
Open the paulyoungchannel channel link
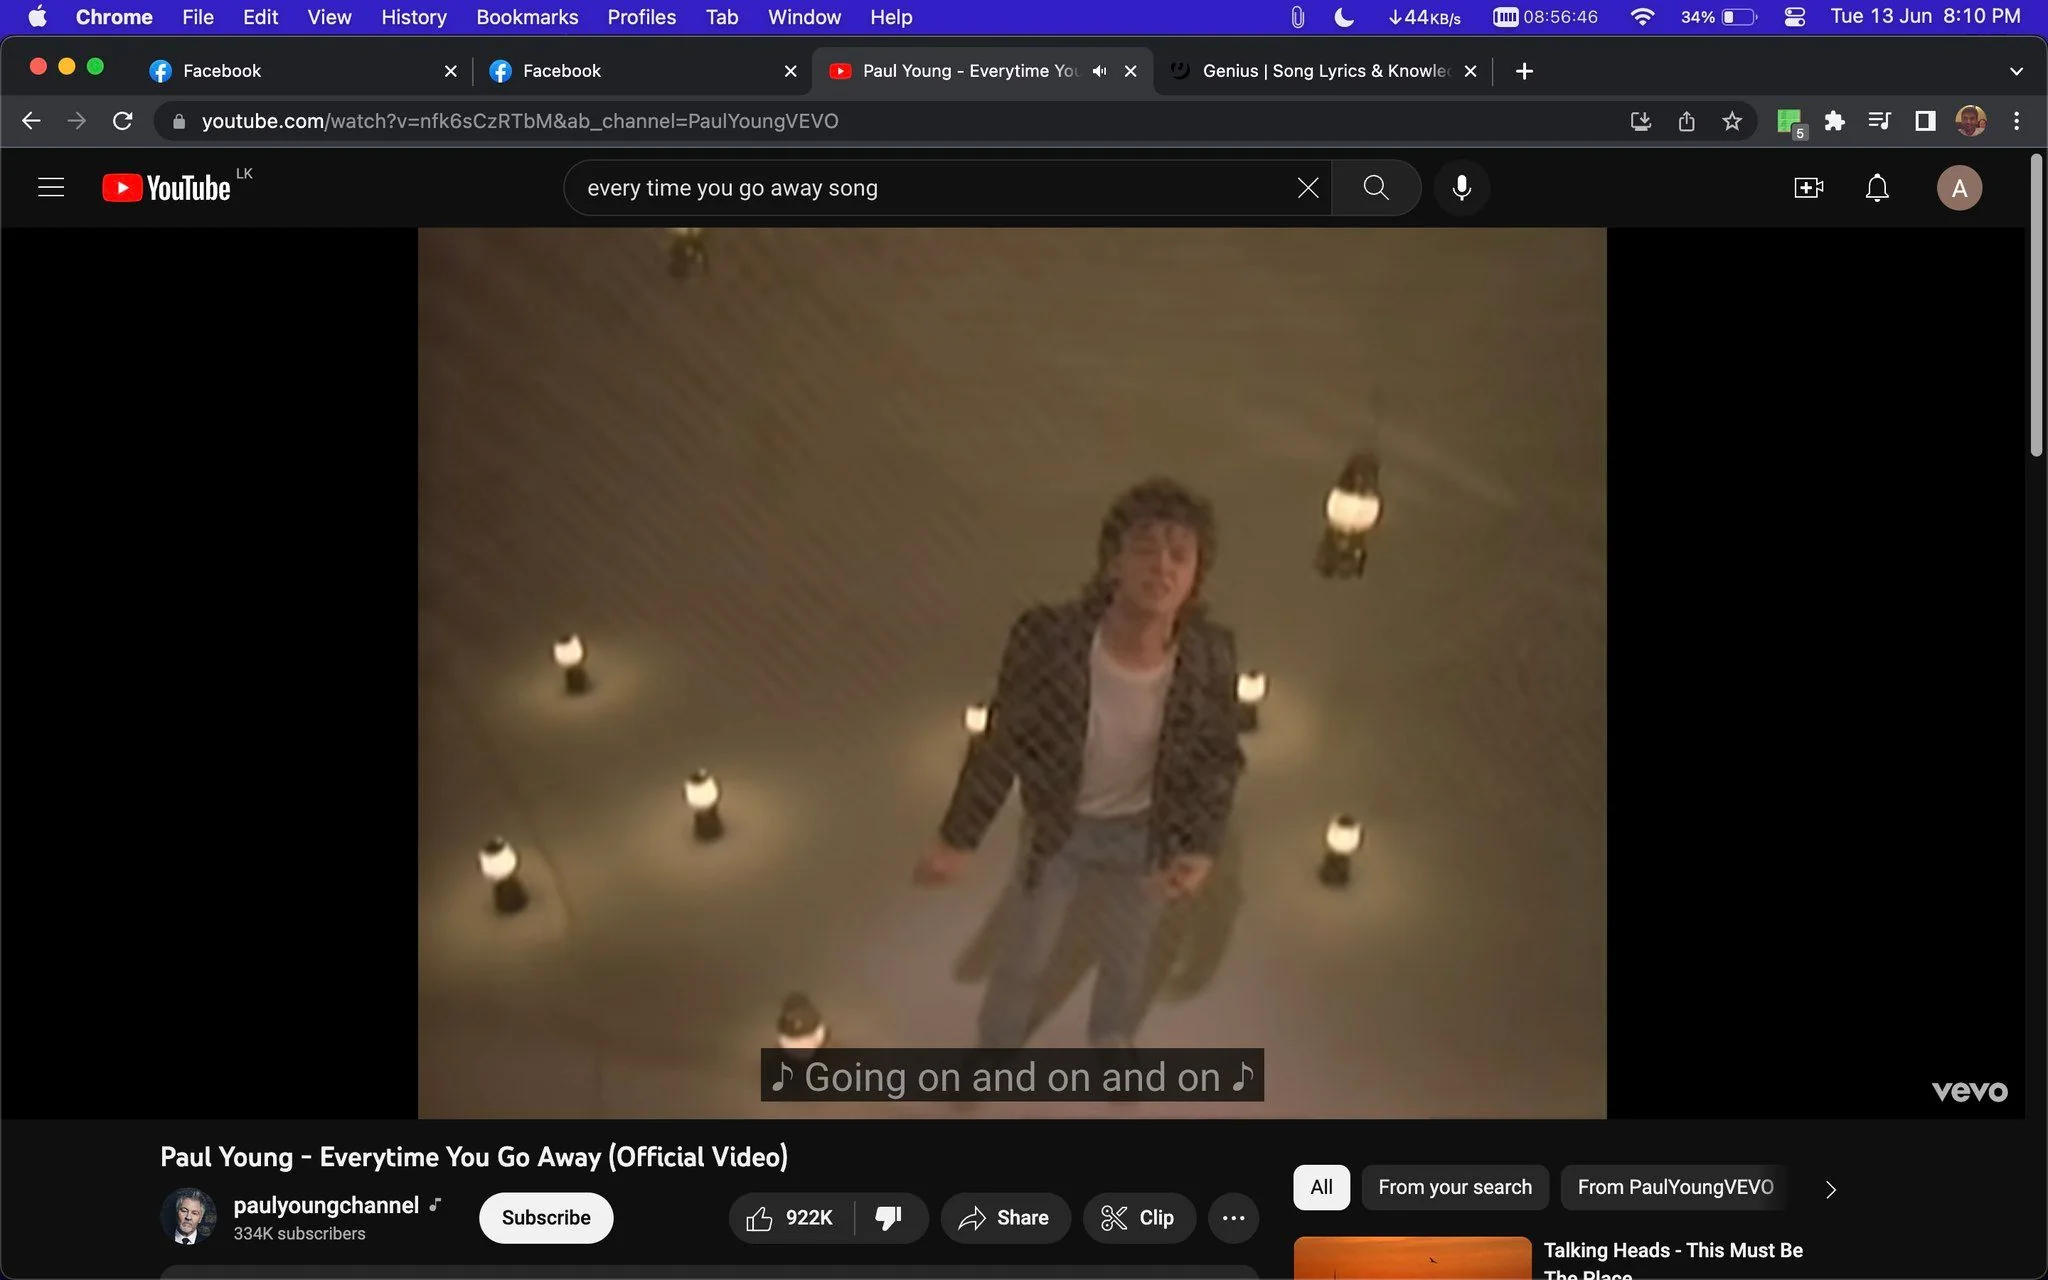pos(326,1205)
